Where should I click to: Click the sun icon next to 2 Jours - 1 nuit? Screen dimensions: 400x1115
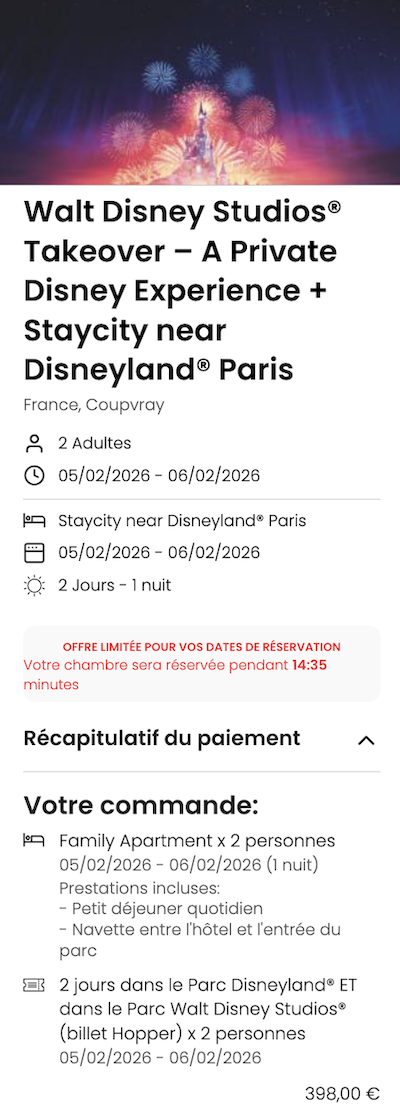coord(33,586)
